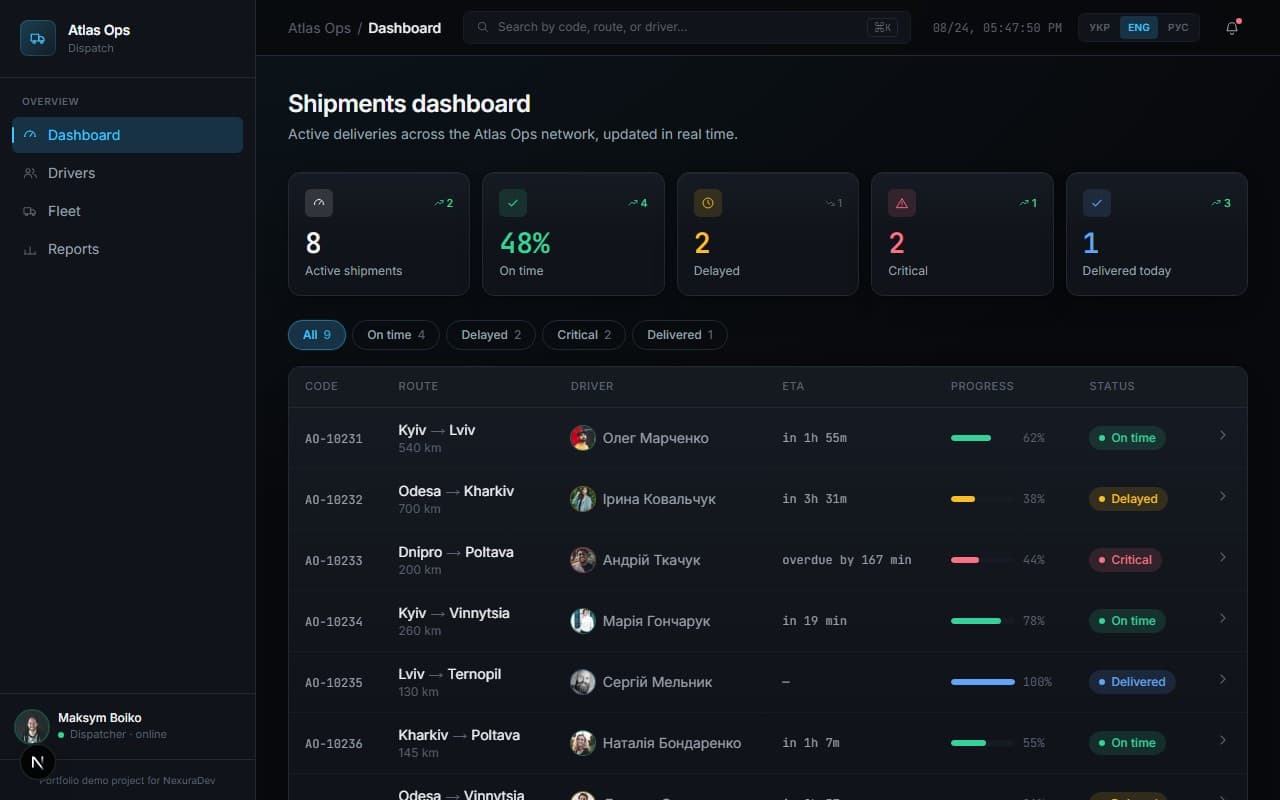Click the 38% progress bar for Odesa → Kharkiv
1280x800 pixels.
pos(982,499)
